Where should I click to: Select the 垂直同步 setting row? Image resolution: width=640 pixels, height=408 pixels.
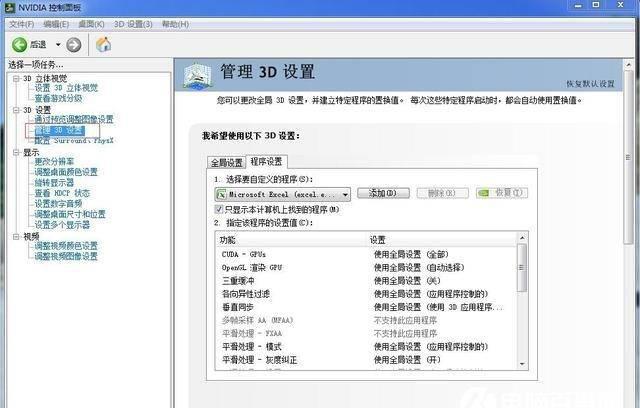click(x=366, y=307)
